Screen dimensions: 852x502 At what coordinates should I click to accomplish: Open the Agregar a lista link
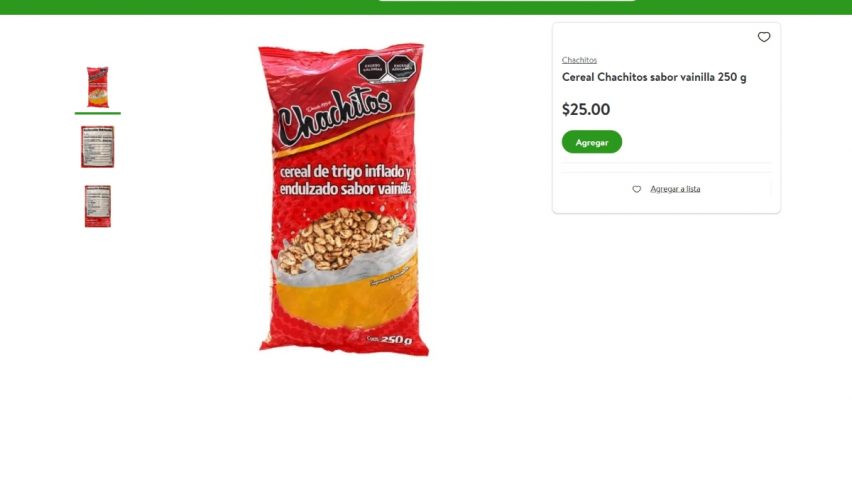(675, 189)
